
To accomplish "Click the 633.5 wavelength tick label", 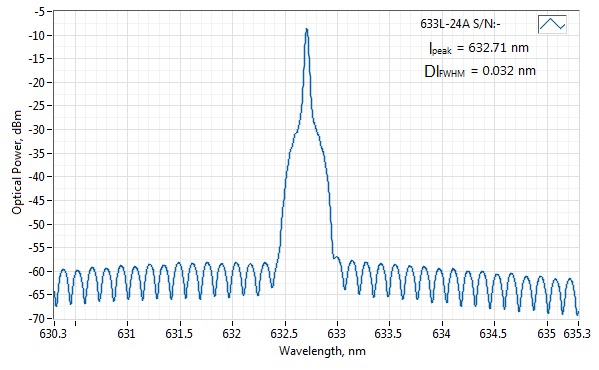I will [x=389, y=334].
